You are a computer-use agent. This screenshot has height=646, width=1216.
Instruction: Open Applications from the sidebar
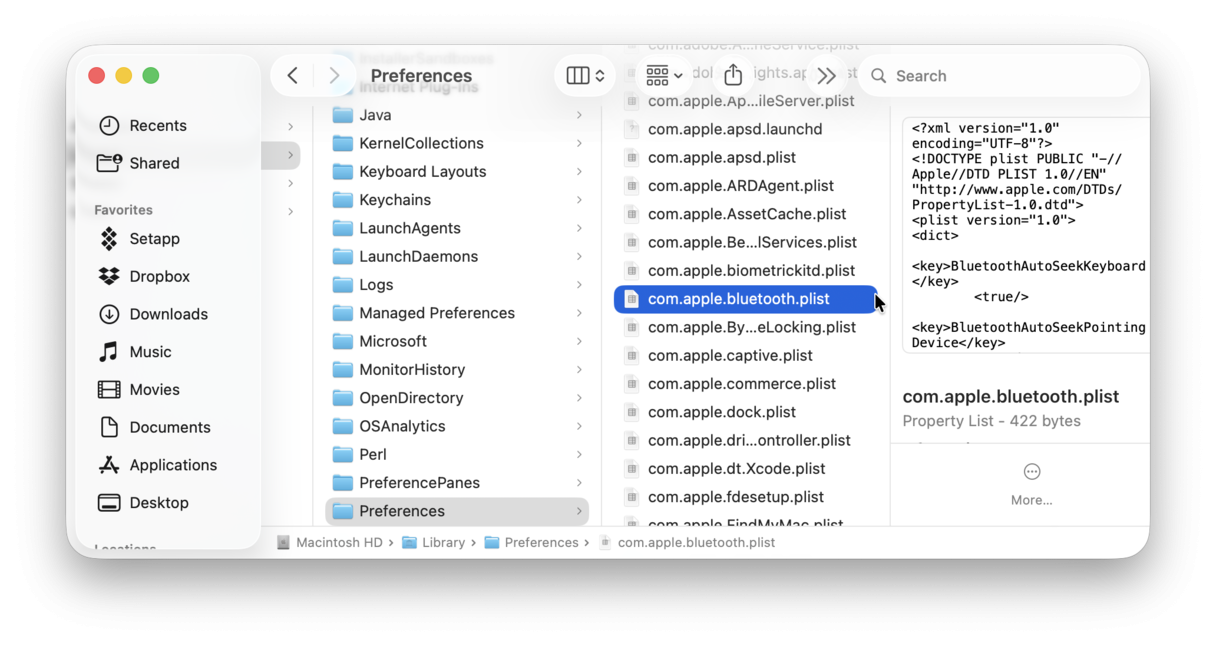pyautogui.click(x=172, y=465)
